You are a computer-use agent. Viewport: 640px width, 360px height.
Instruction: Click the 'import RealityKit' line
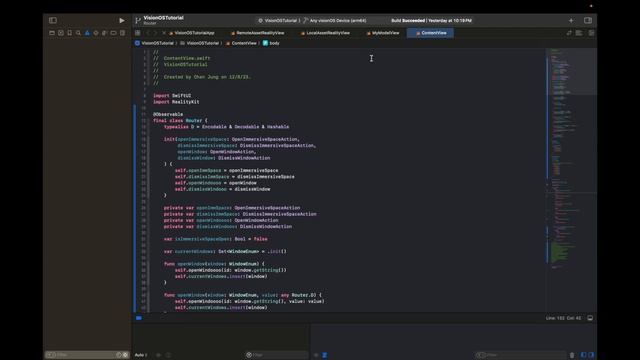point(176,102)
